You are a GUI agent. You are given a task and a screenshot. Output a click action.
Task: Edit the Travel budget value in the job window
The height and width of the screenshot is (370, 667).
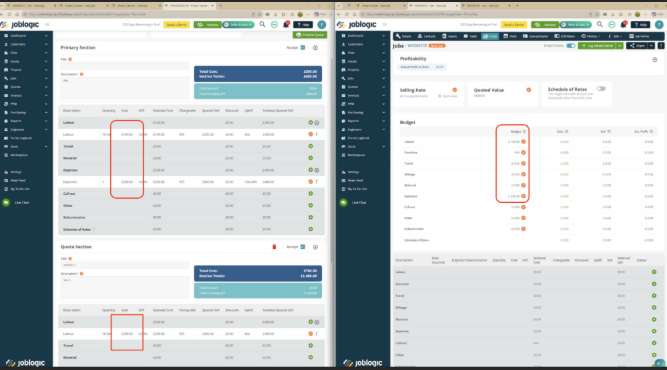[524, 163]
